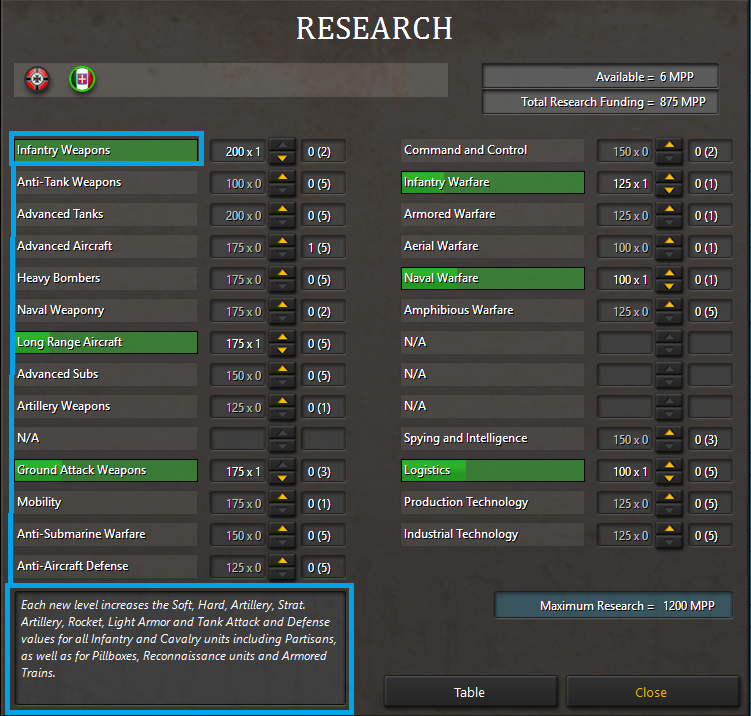Screen dimensions: 751x716
Task: Click the up arrow for Anti-Tank Weapons
Action: pos(283,177)
